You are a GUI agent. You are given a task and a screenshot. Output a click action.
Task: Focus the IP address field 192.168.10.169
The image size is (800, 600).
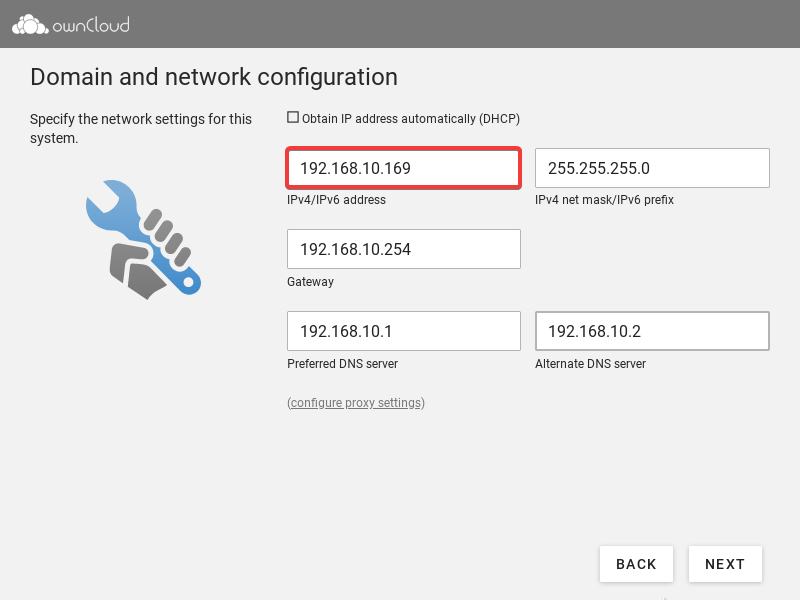pos(403,168)
